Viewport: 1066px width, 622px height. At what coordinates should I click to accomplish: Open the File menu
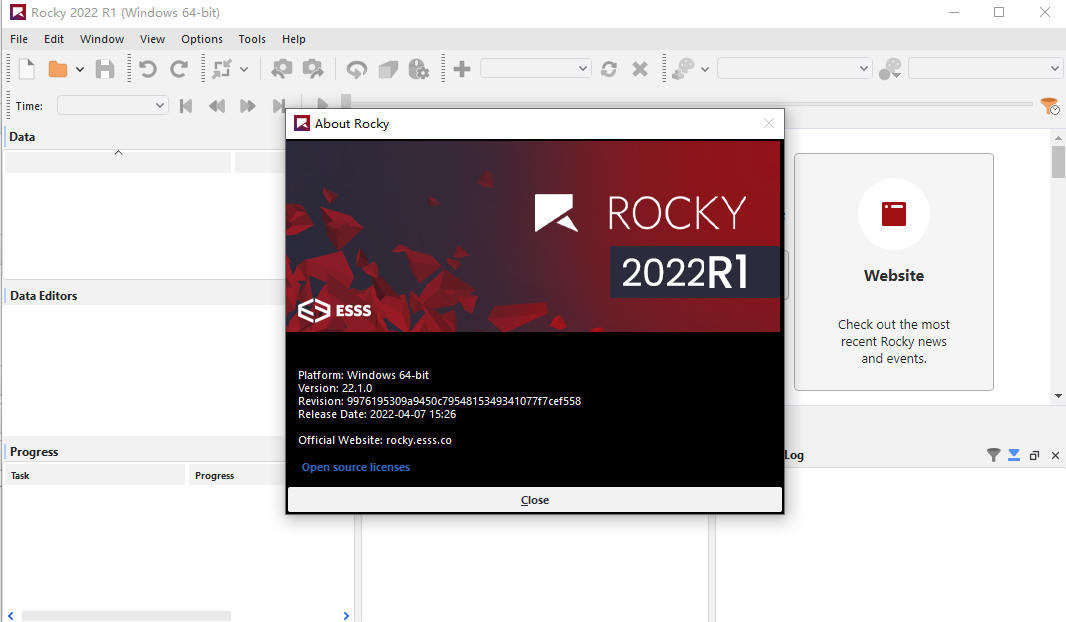pyautogui.click(x=19, y=39)
